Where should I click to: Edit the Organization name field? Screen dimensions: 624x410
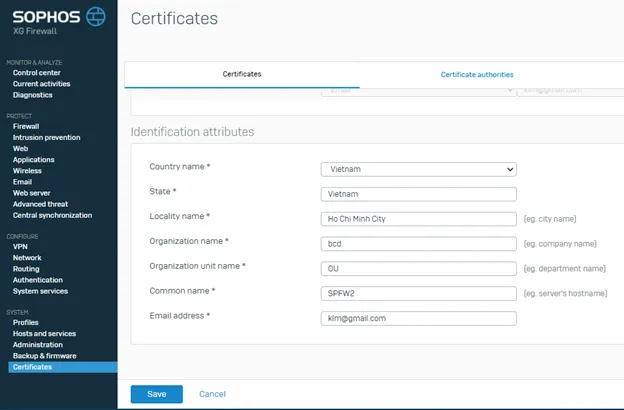[418, 244]
